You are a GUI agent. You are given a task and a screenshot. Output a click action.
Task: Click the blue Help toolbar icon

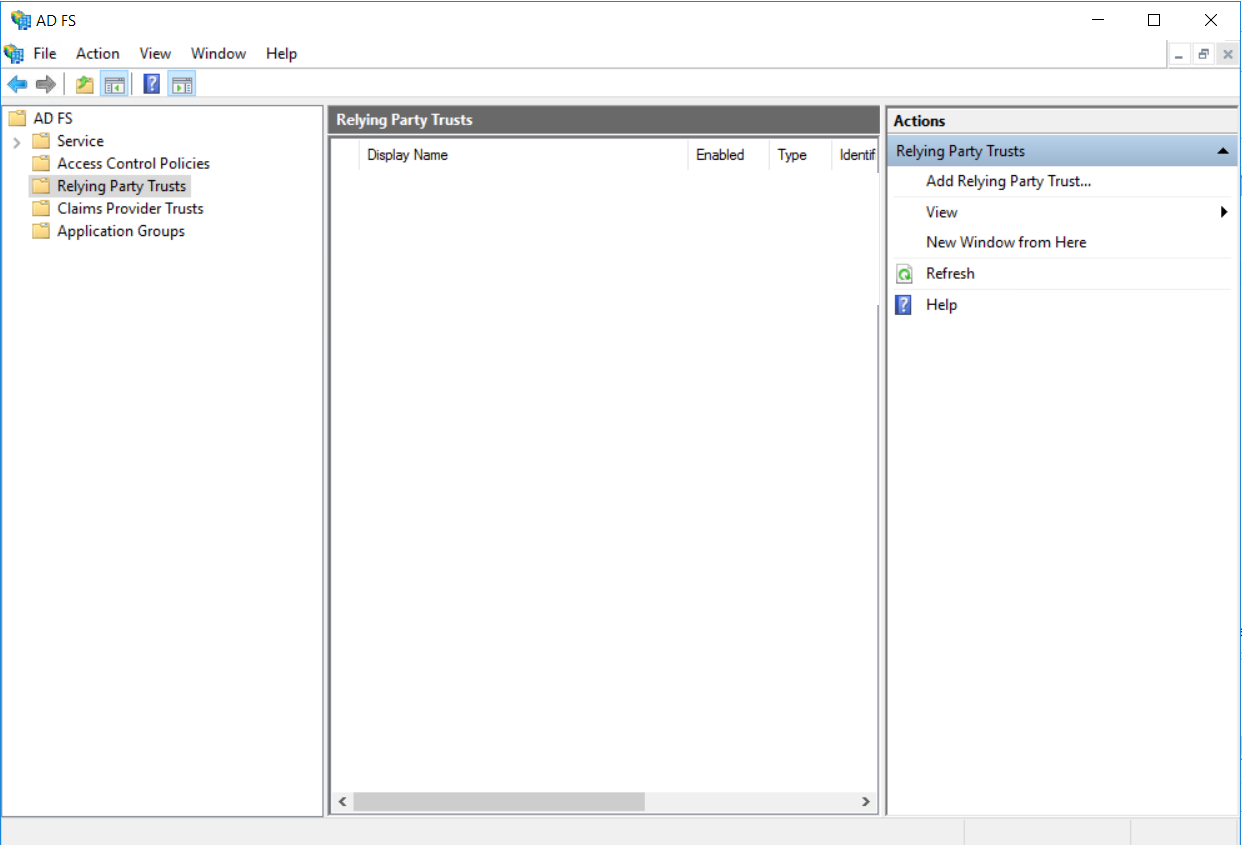[152, 85]
